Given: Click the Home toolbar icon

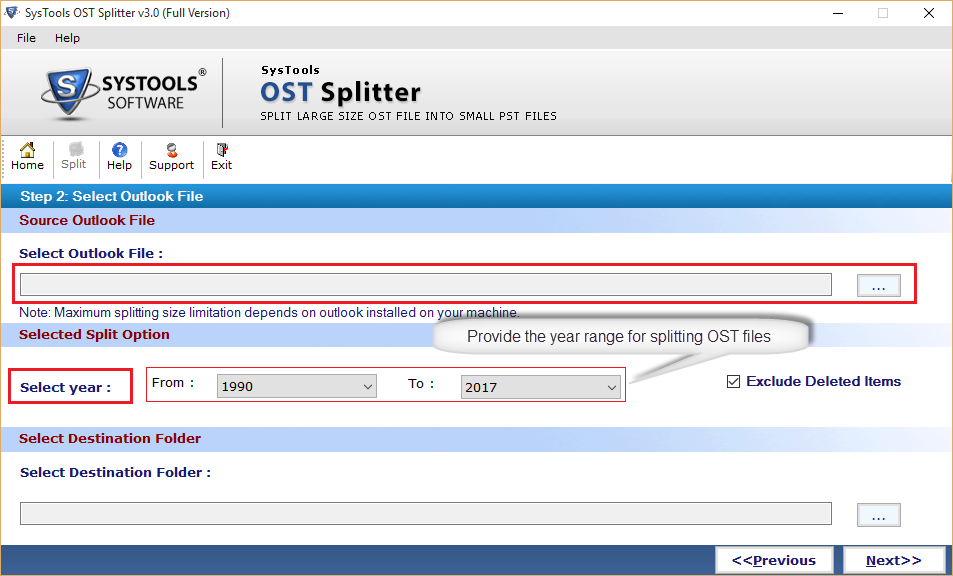Looking at the screenshot, I should pyautogui.click(x=27, y=157).
